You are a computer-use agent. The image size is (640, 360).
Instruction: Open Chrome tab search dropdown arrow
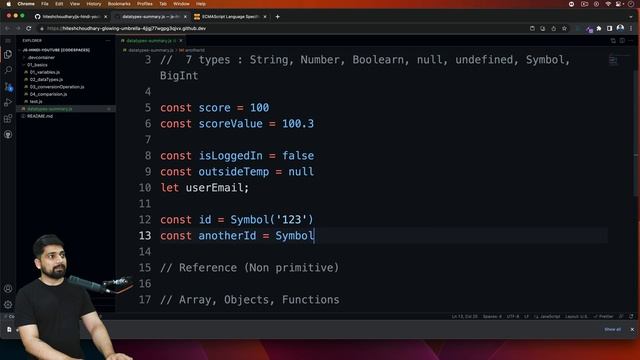pyautogui.click(x=631, y=17)
